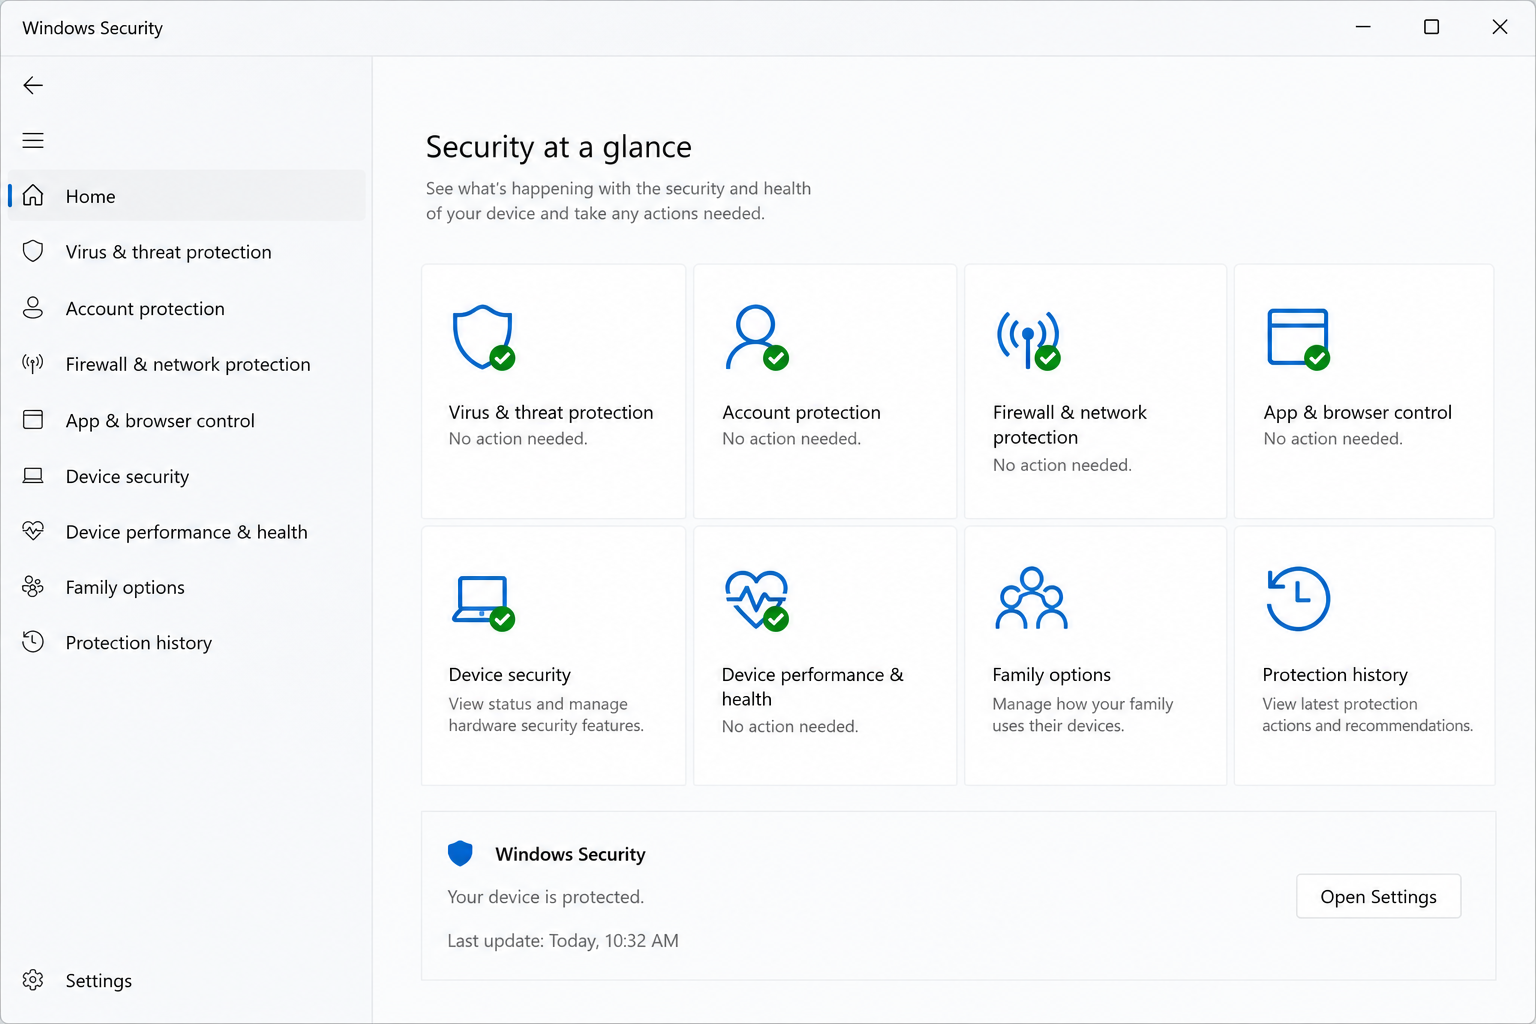Click Family options card title
Viewport: 1536px width, 1024px height.
(1052, 675)
